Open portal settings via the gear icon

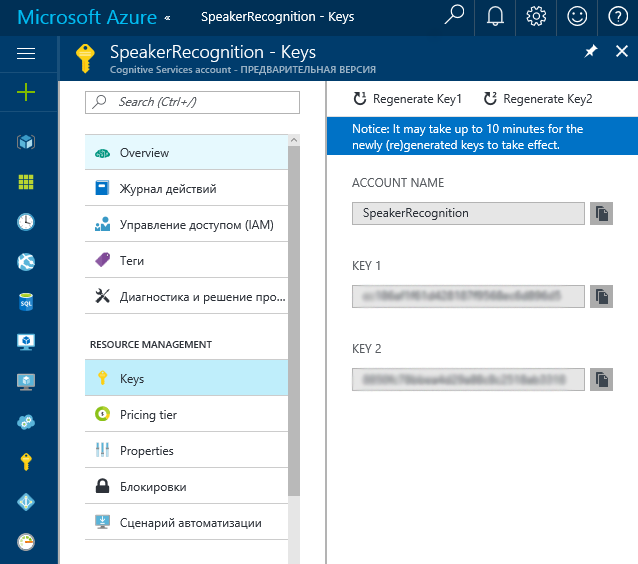pos(536,17)
